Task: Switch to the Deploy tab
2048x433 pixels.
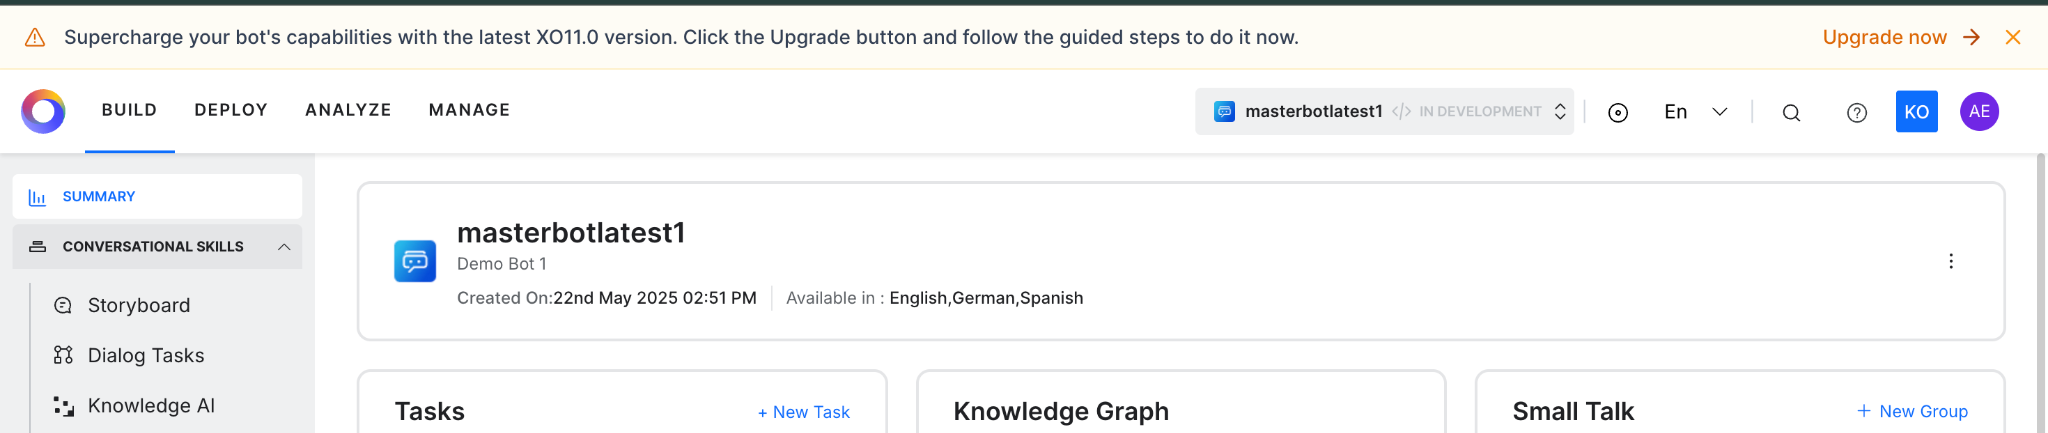Action: click(x=231, y=110)
